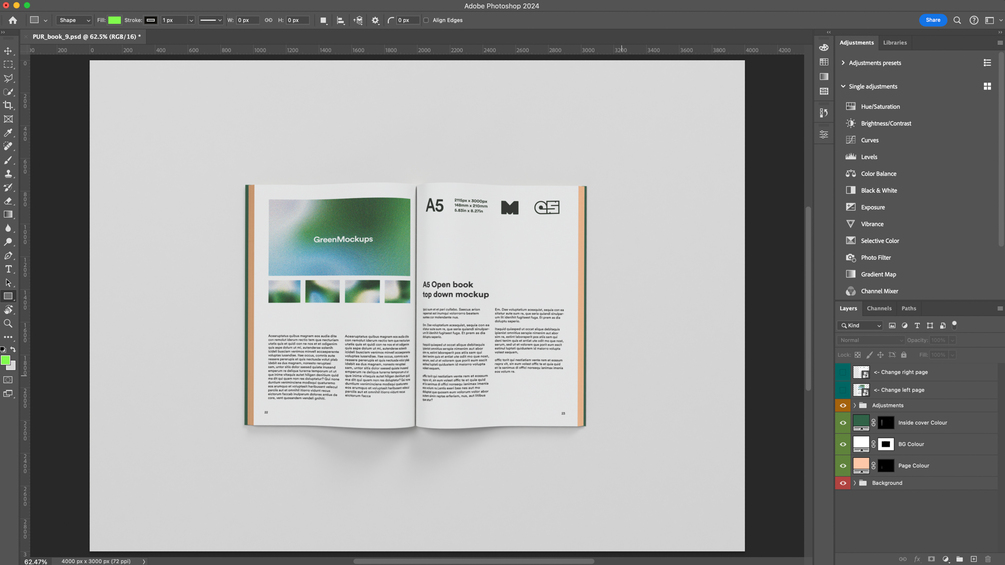
Task: Hide the Page Colour layer
Action: (x=843, y=466)
